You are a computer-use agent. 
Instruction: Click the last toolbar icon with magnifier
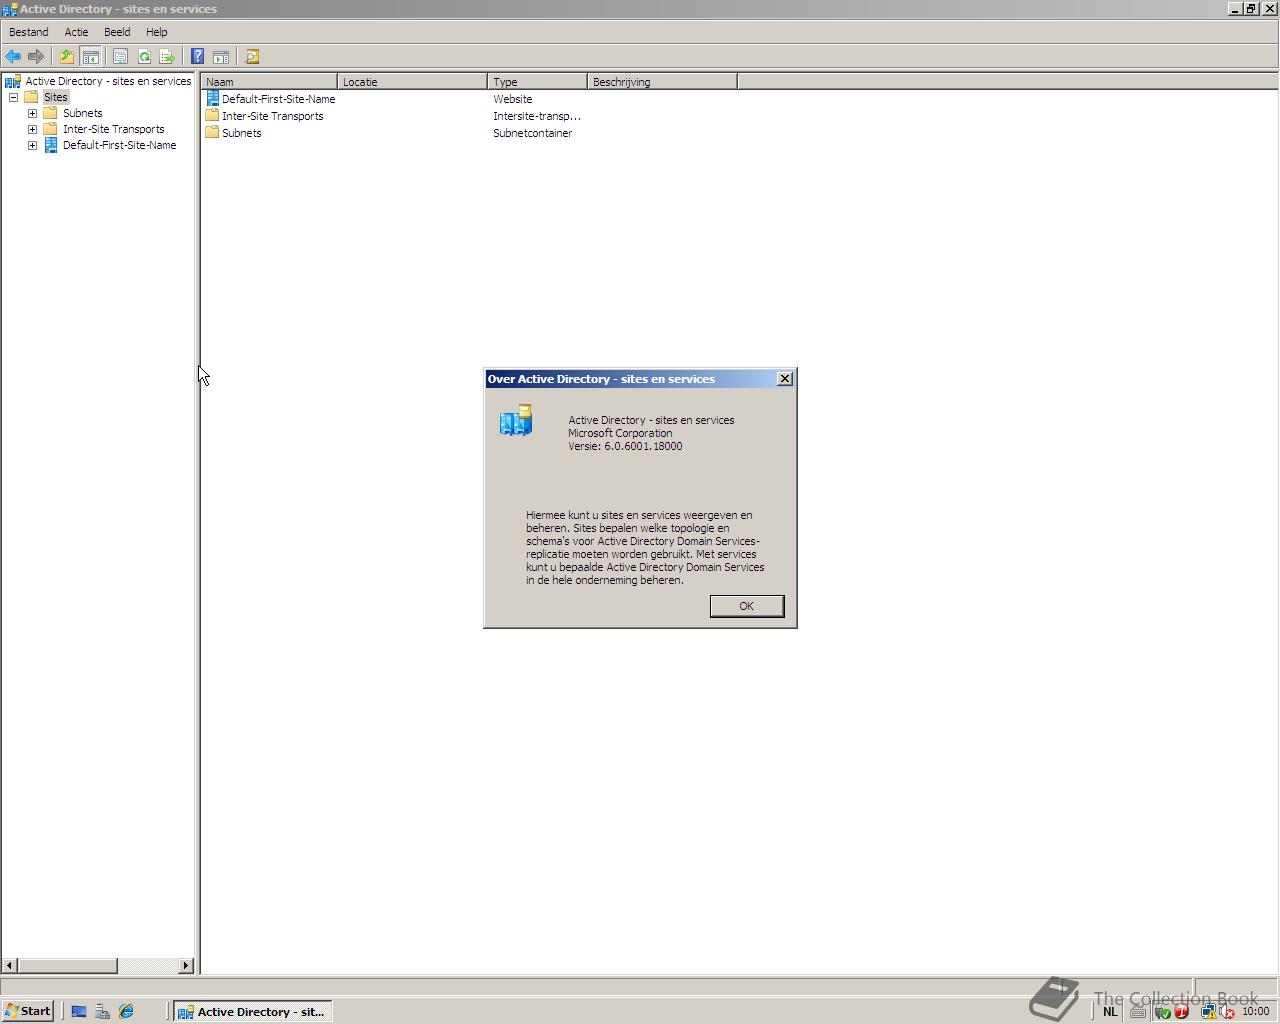252,57
